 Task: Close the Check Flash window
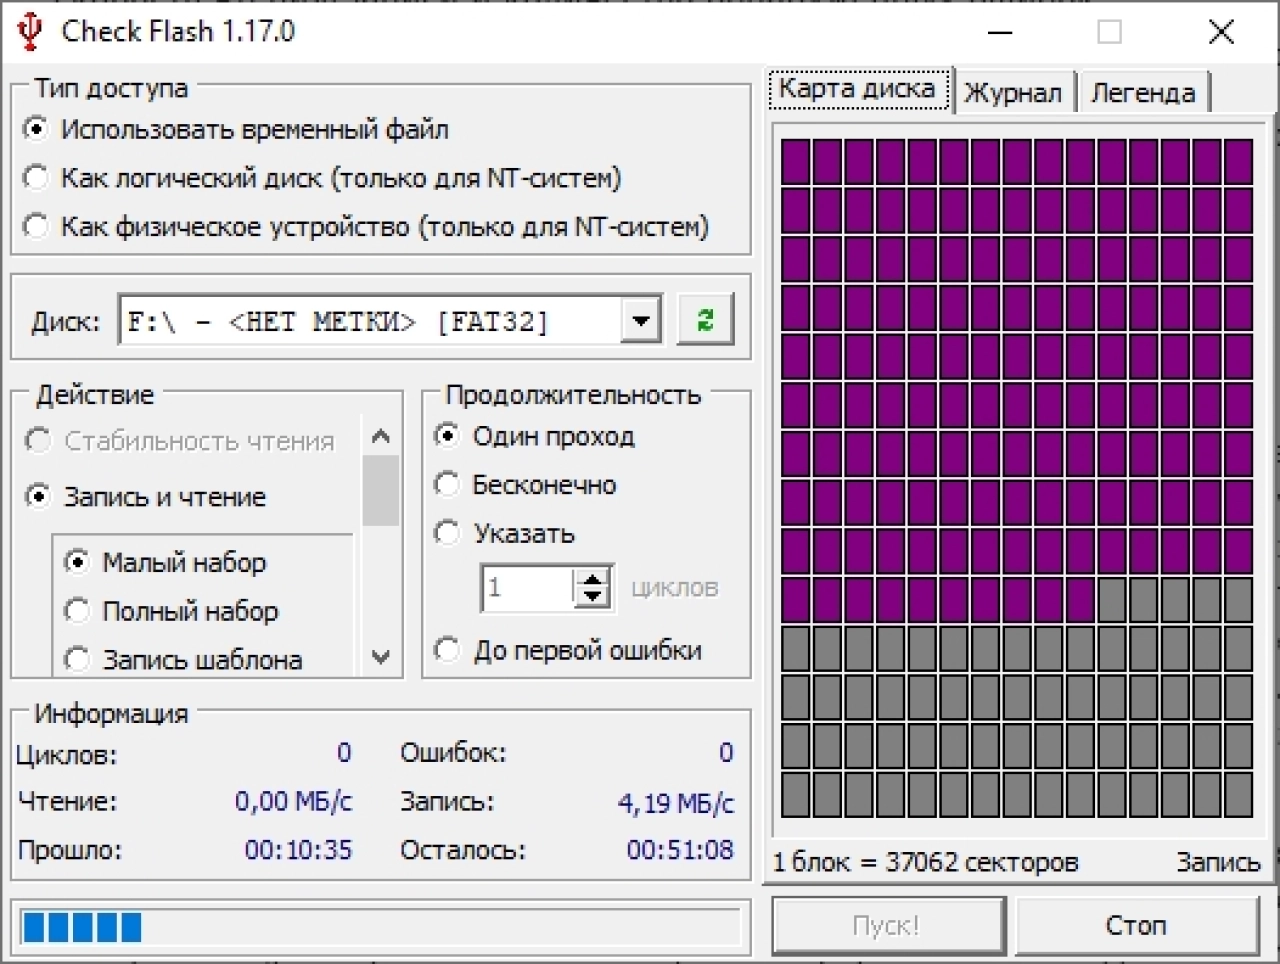coord(1221,32)
